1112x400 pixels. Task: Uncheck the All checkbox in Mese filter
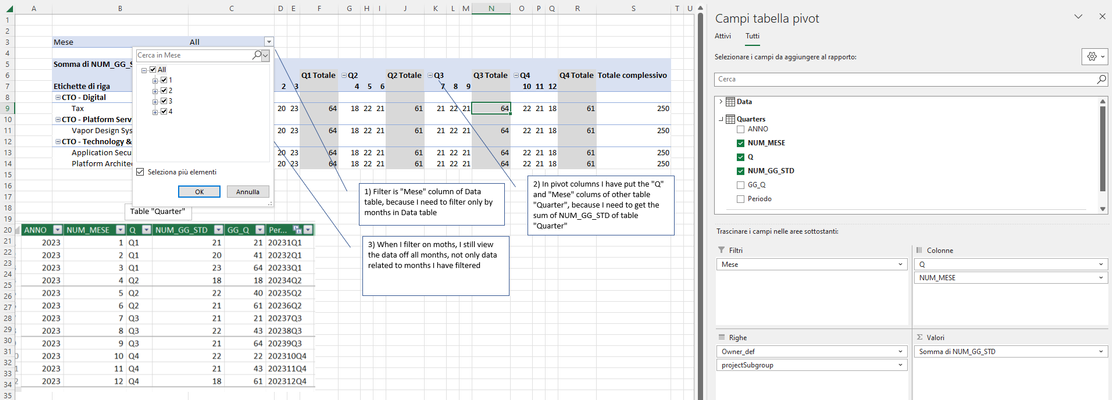[152, 70]
